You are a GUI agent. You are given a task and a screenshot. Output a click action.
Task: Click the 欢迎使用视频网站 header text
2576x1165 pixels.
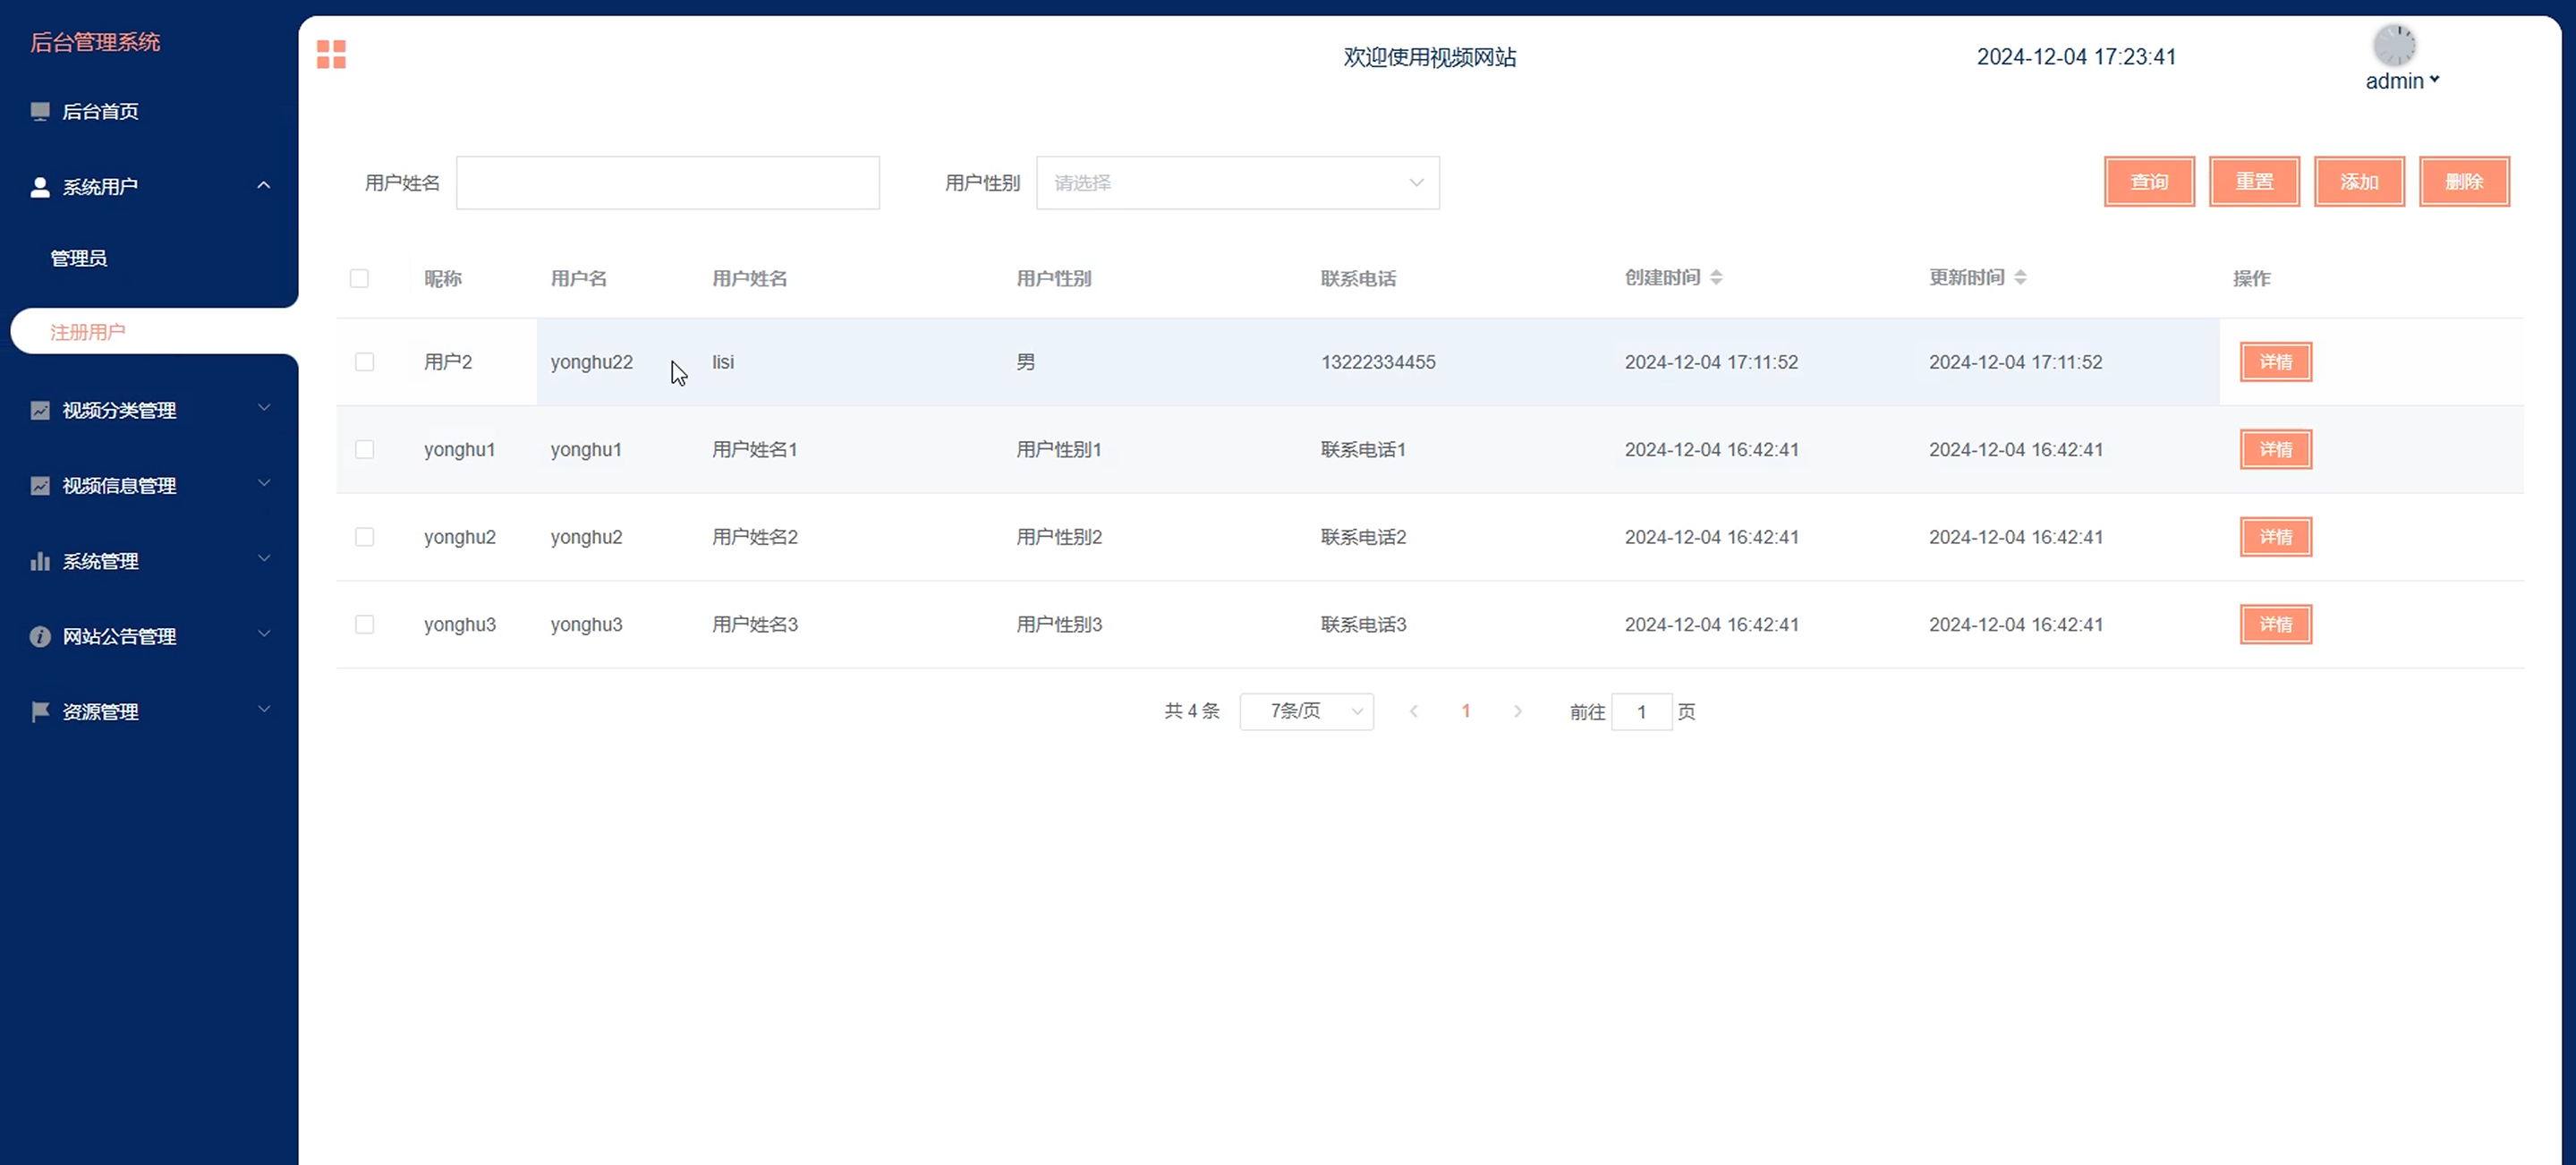(1430, 57)
